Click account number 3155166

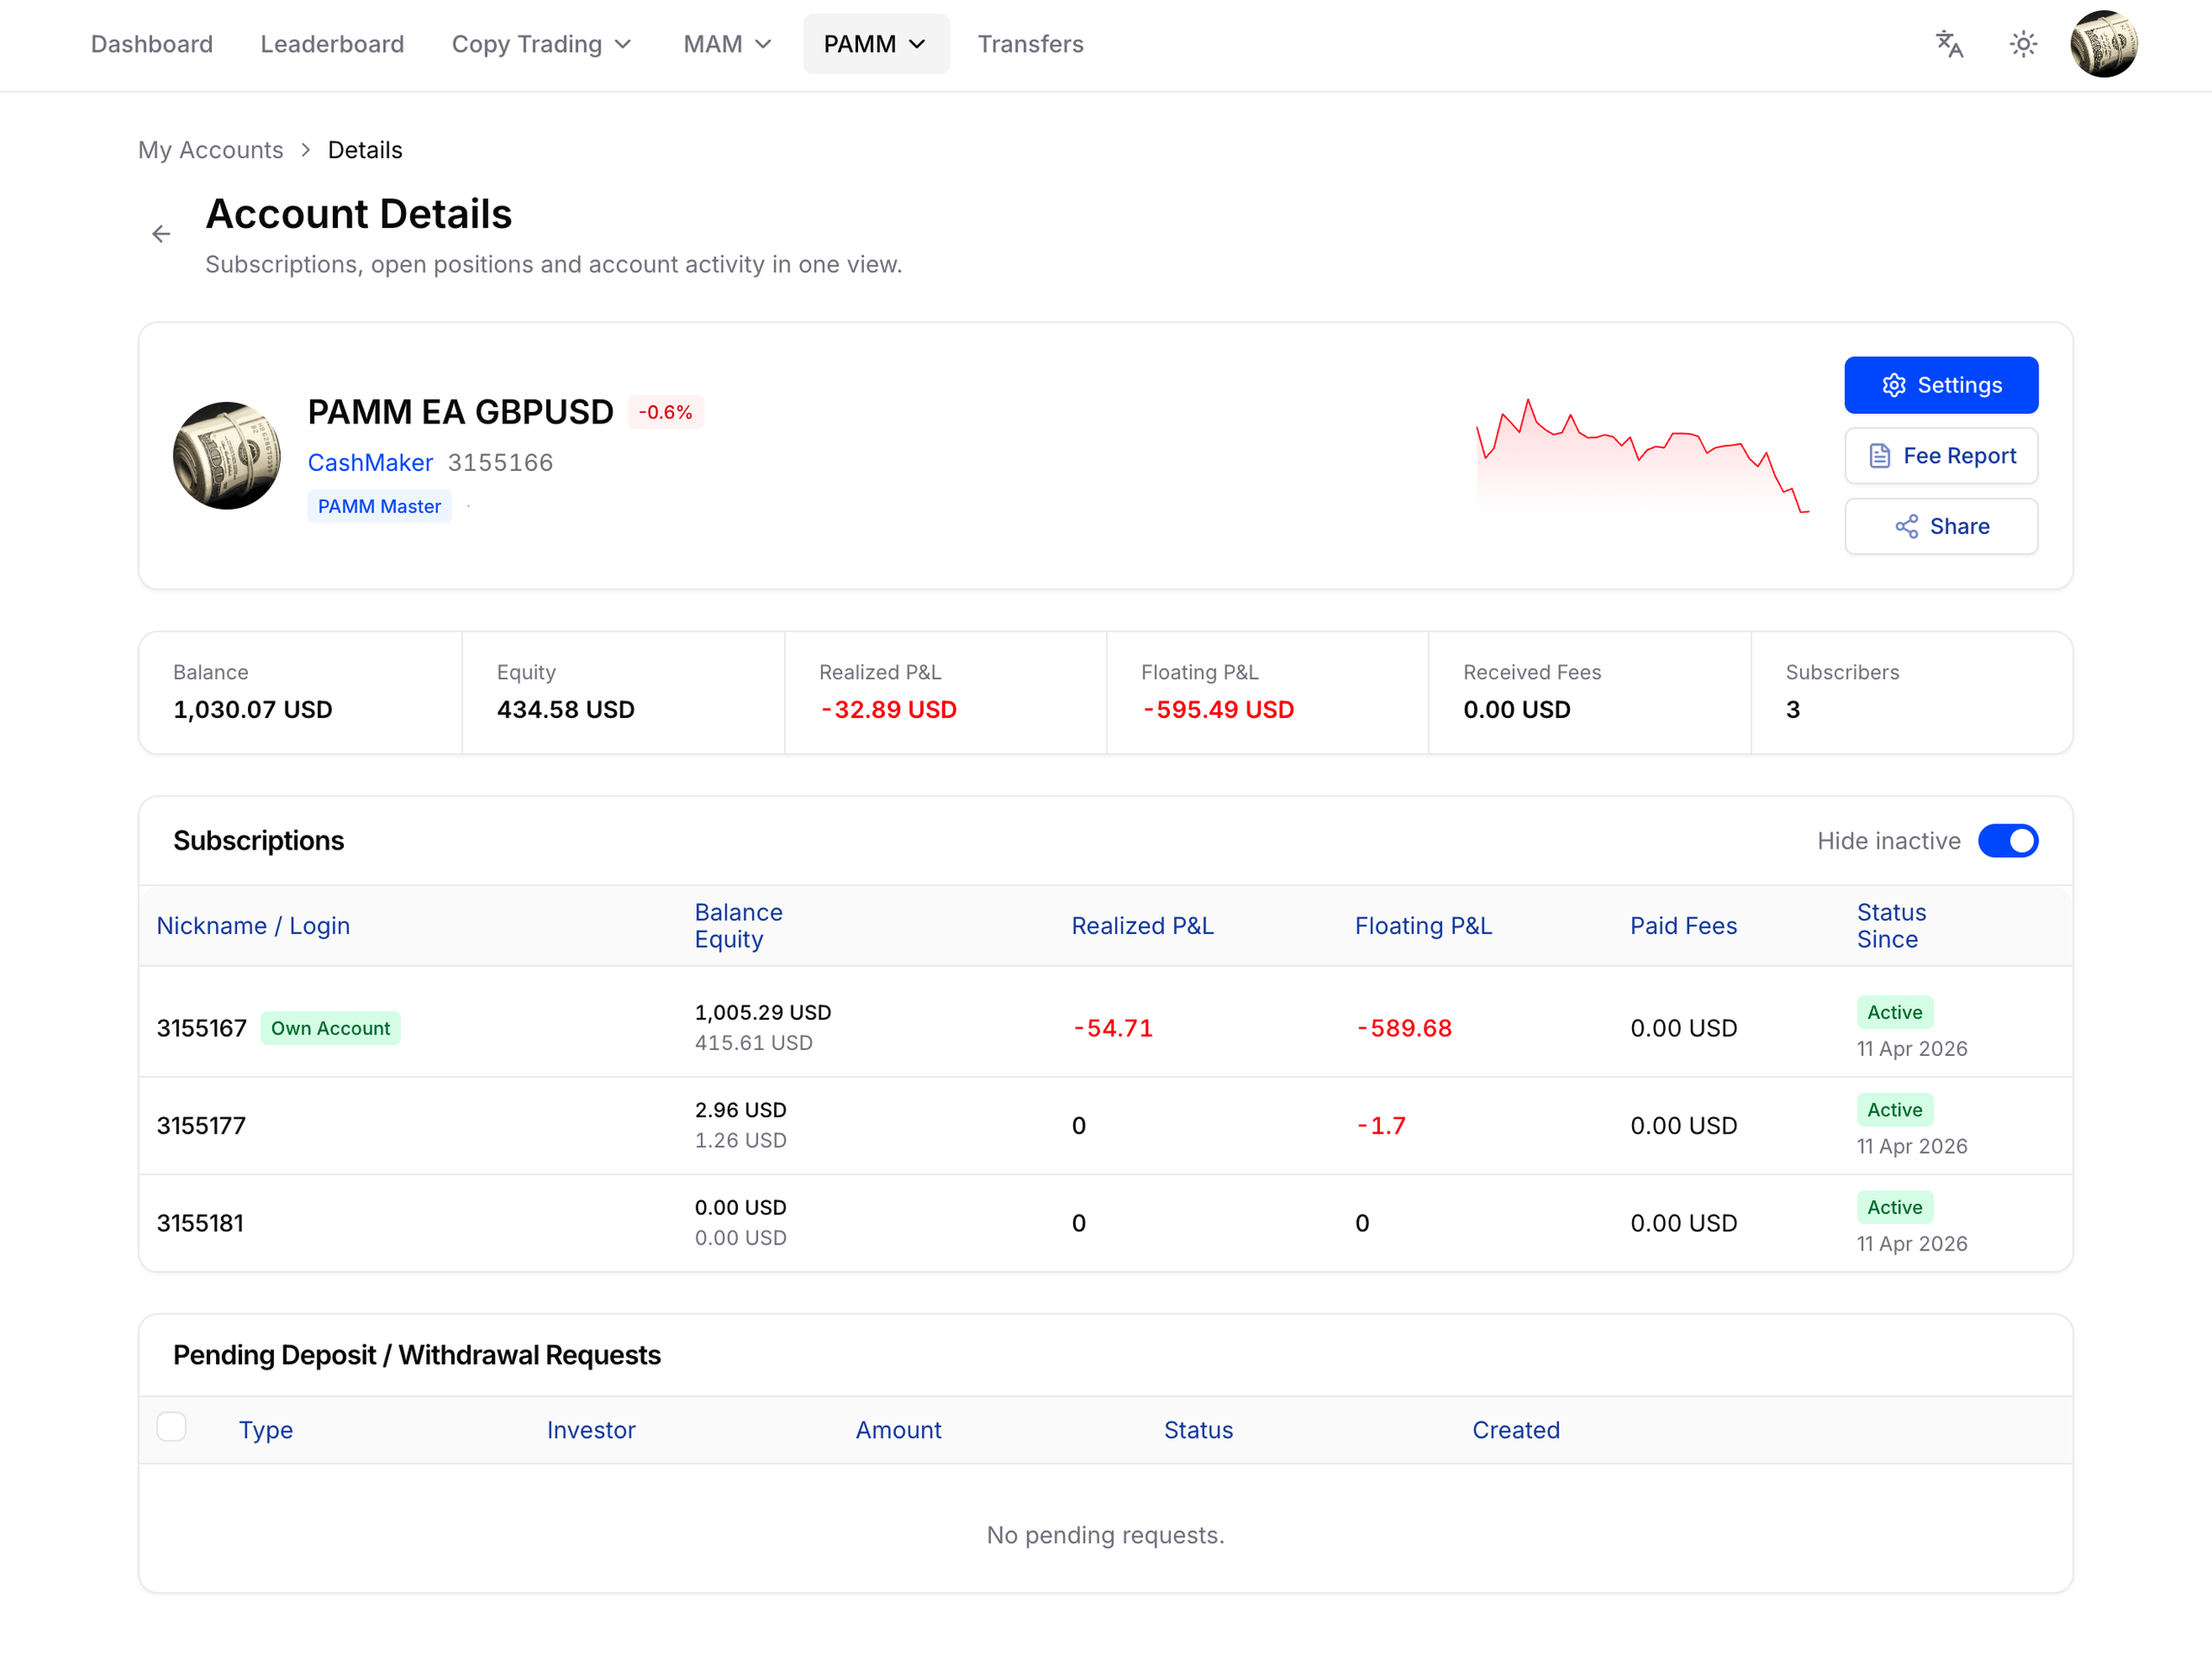(500, 463)
